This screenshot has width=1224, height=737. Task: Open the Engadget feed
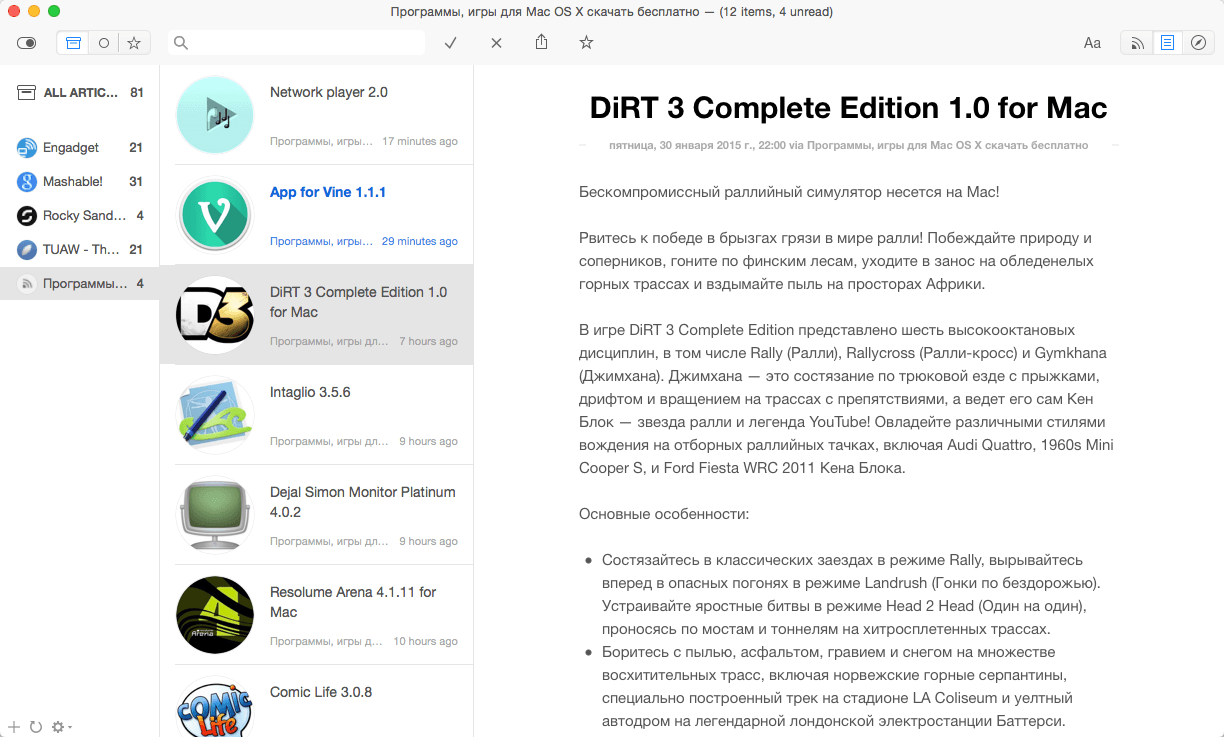click(x=80, y=148)
